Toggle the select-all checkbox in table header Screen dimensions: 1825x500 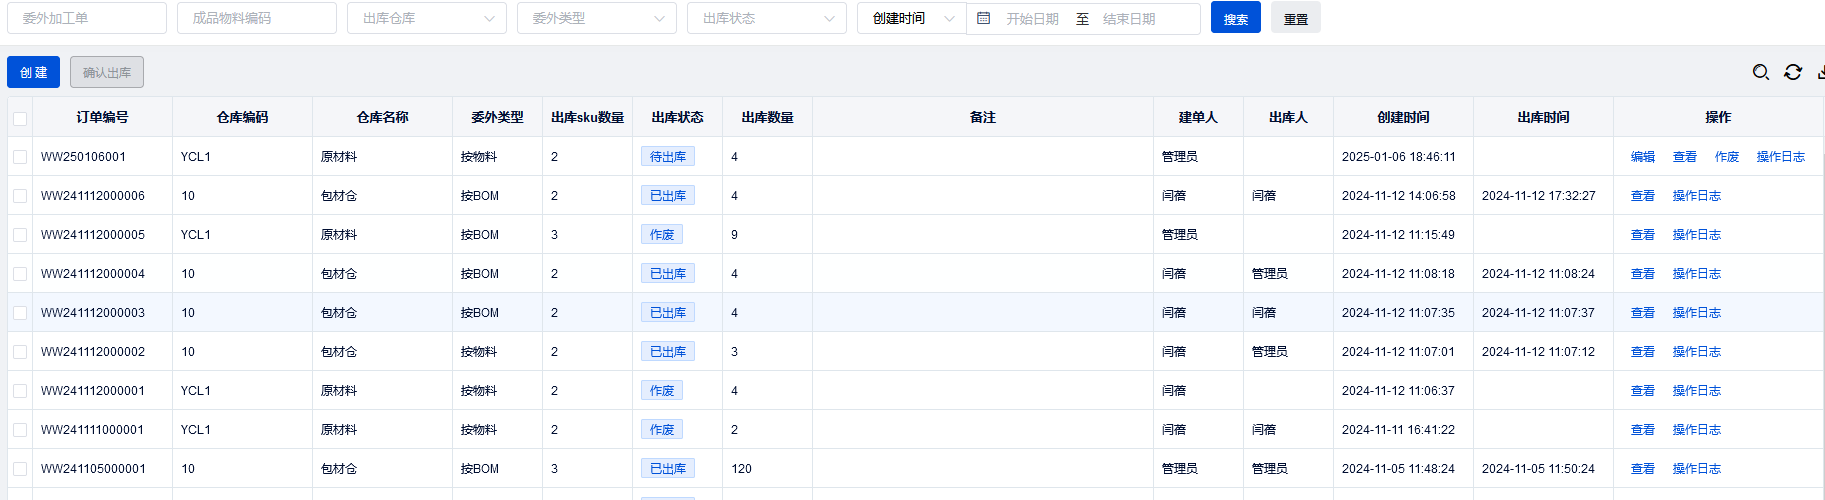click(20, 118)
